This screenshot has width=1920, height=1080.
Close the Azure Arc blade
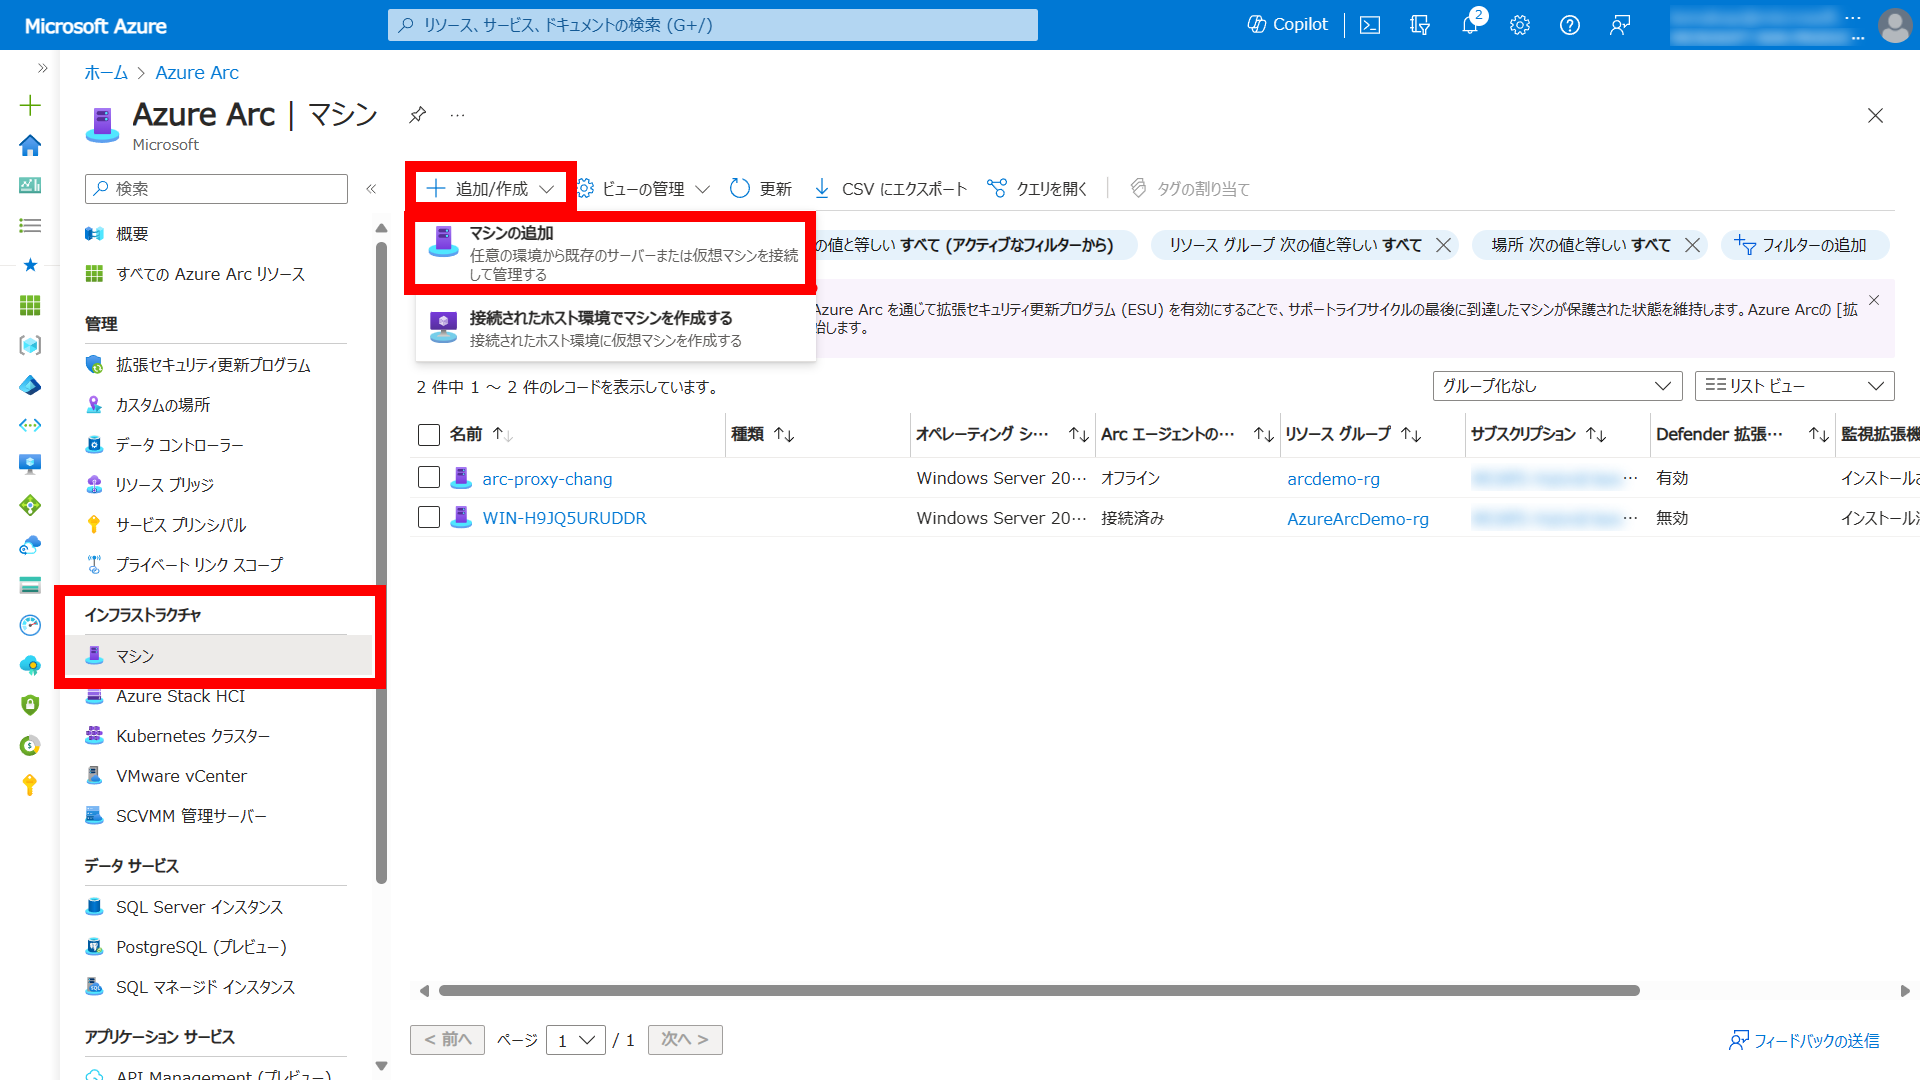coord(1875,116)
